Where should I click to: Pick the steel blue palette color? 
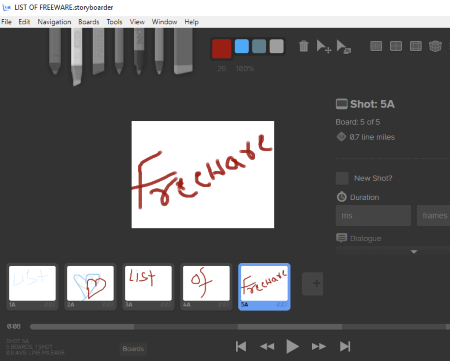click(259, 46)
